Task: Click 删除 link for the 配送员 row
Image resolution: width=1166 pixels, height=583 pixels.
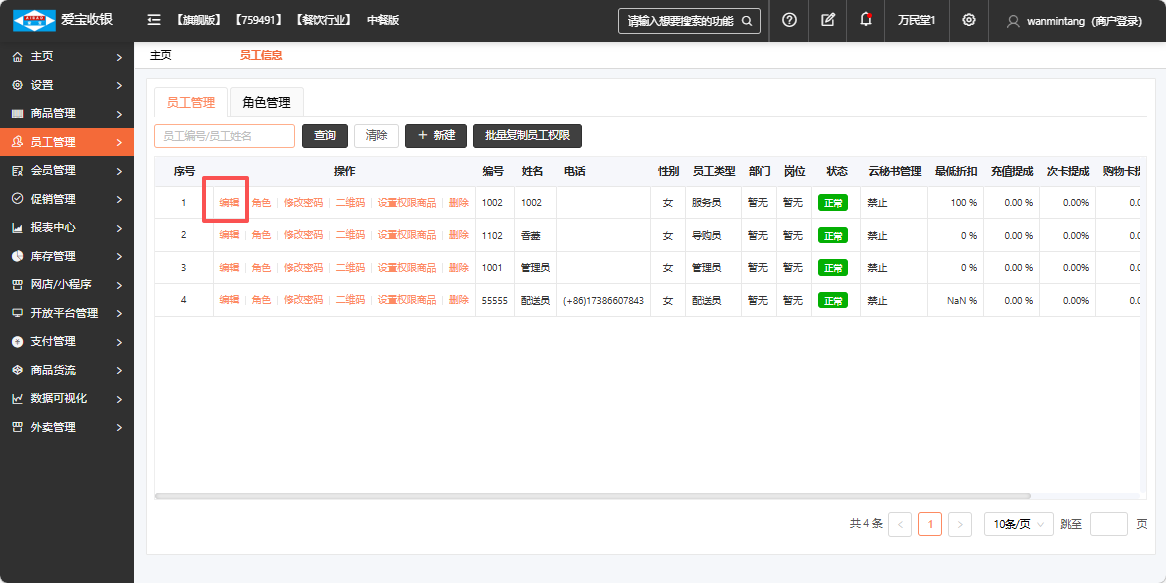Action: tap(458, 300)
